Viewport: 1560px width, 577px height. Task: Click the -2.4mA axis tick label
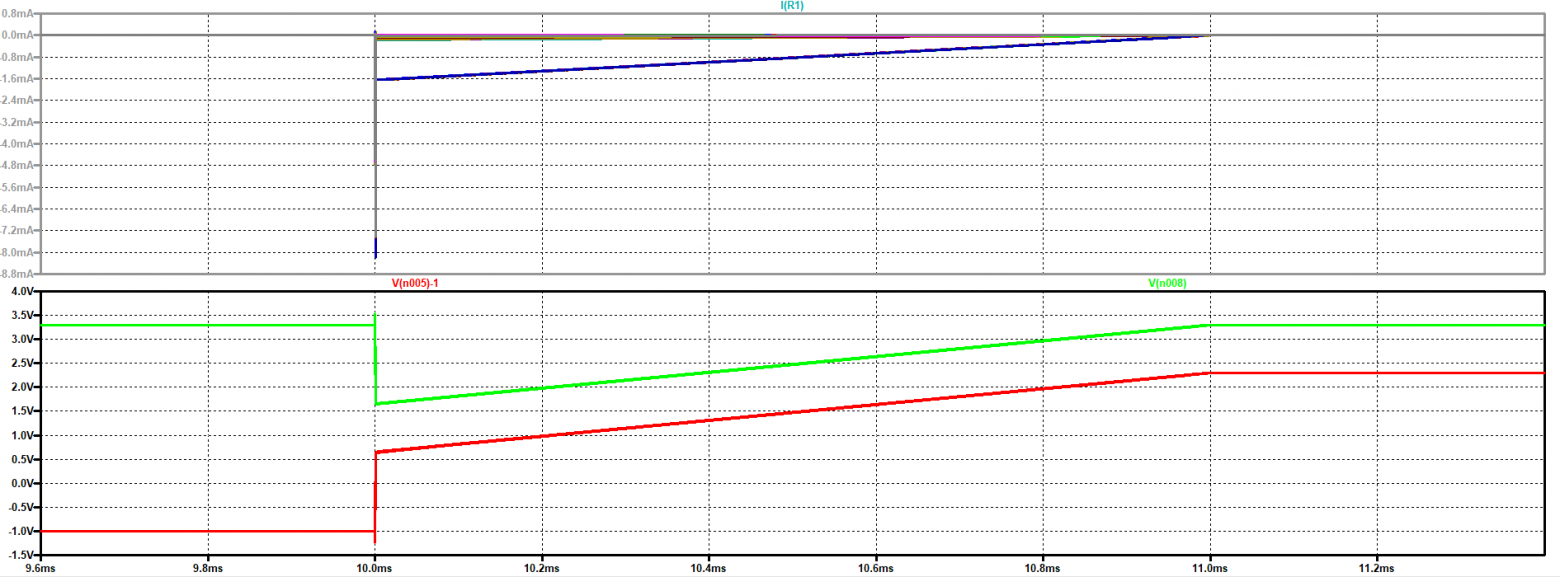18,100
